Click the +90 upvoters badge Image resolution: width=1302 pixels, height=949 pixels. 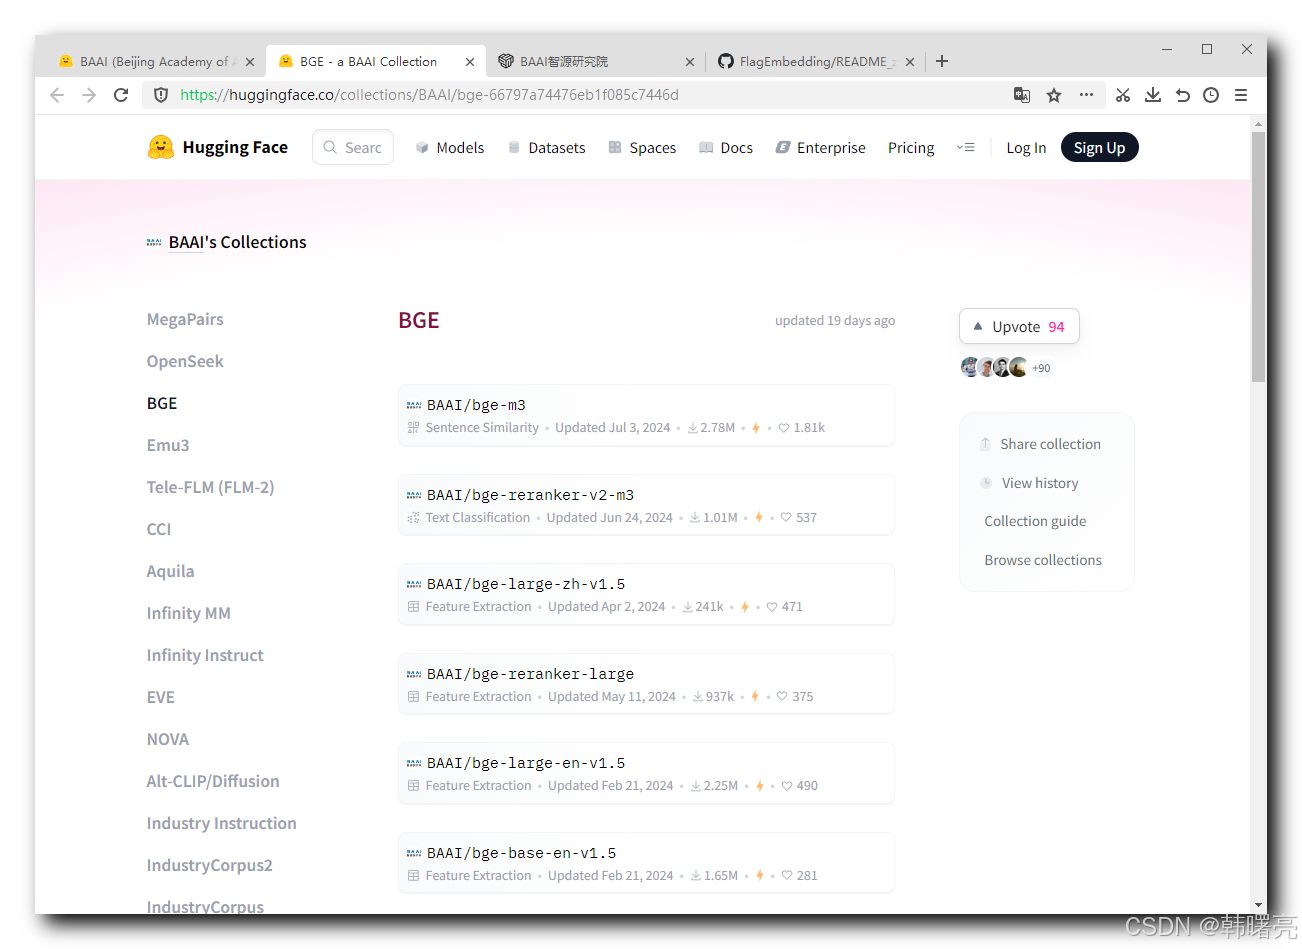[x=1041, y=368]
